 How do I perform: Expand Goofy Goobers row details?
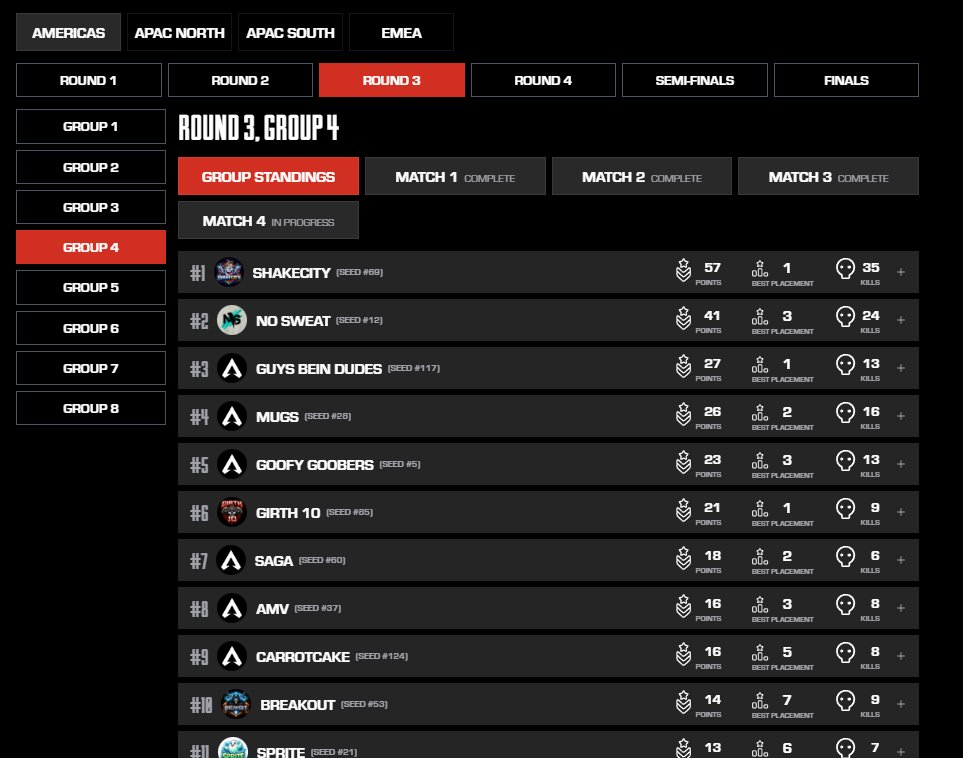[x=900, y=464]
